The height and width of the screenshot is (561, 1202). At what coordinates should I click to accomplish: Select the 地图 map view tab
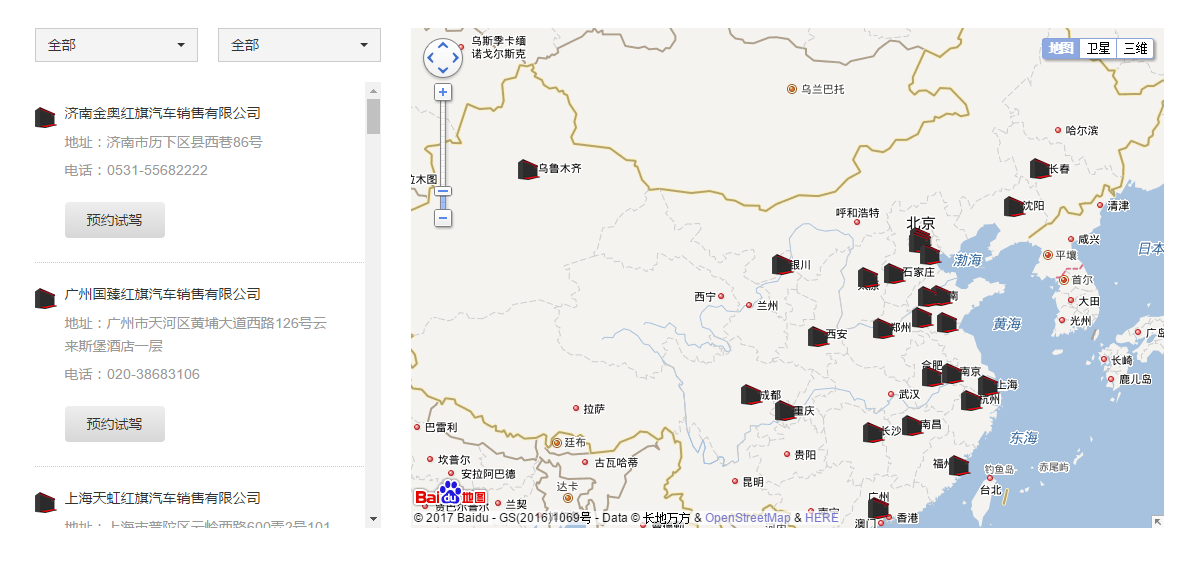coord(1061,48)
